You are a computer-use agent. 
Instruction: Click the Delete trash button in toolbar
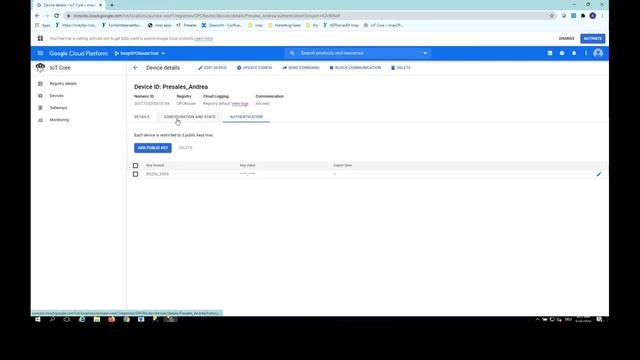coord(401,68)
